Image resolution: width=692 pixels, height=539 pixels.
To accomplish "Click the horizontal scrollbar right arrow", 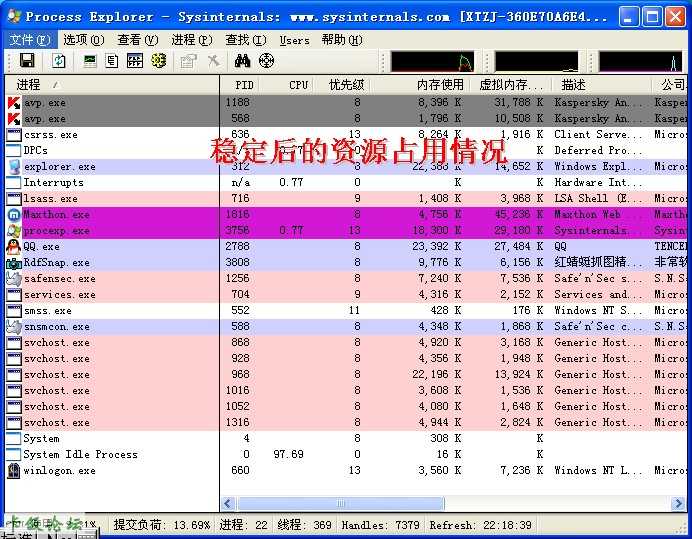I will pyautogui.click(x=678, y=503).
